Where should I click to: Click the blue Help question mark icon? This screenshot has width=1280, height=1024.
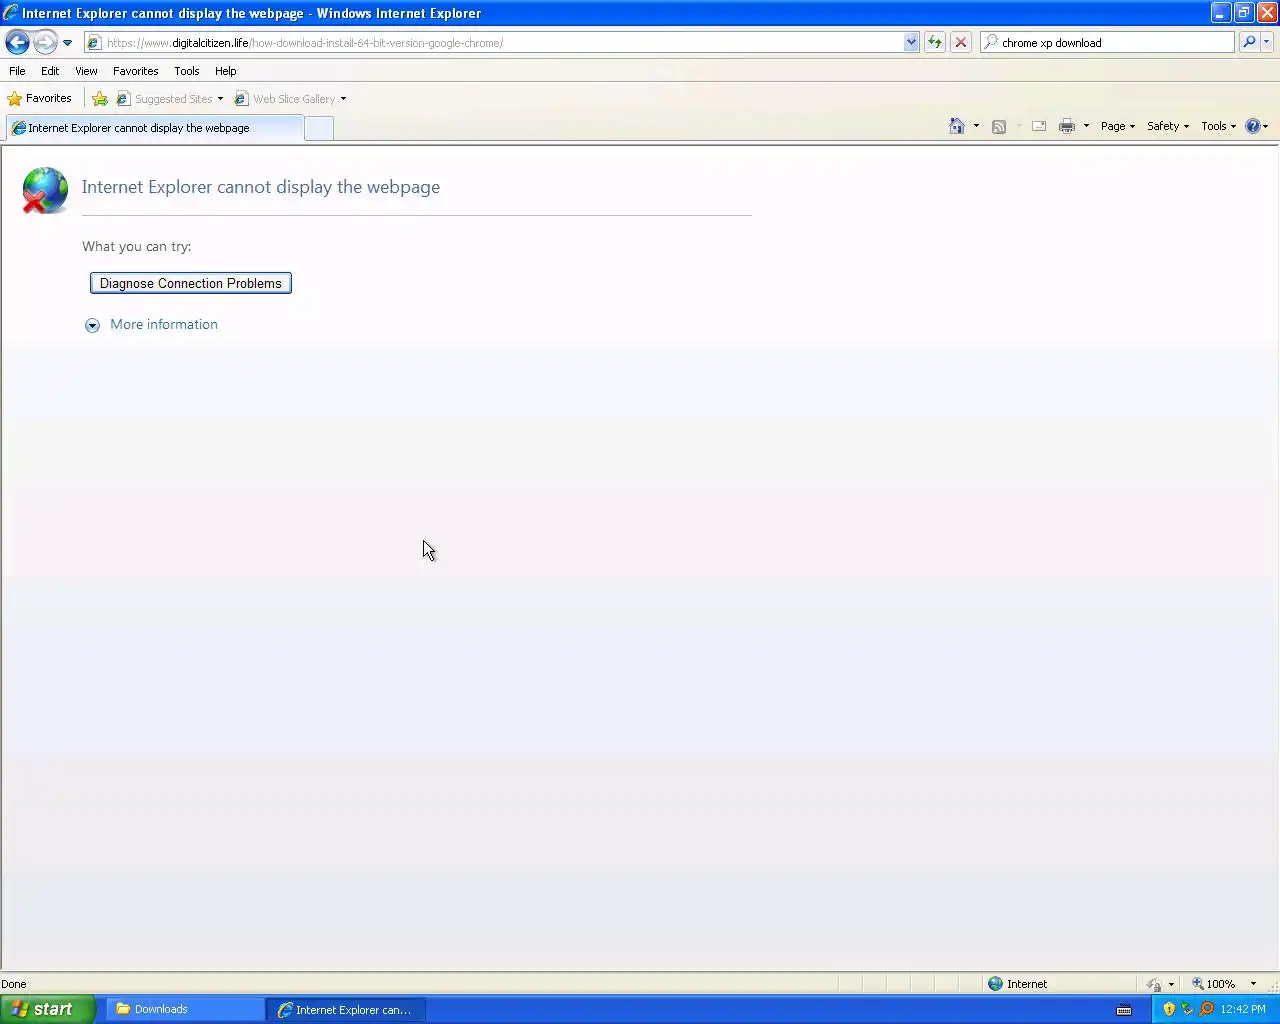point(1253,126)
